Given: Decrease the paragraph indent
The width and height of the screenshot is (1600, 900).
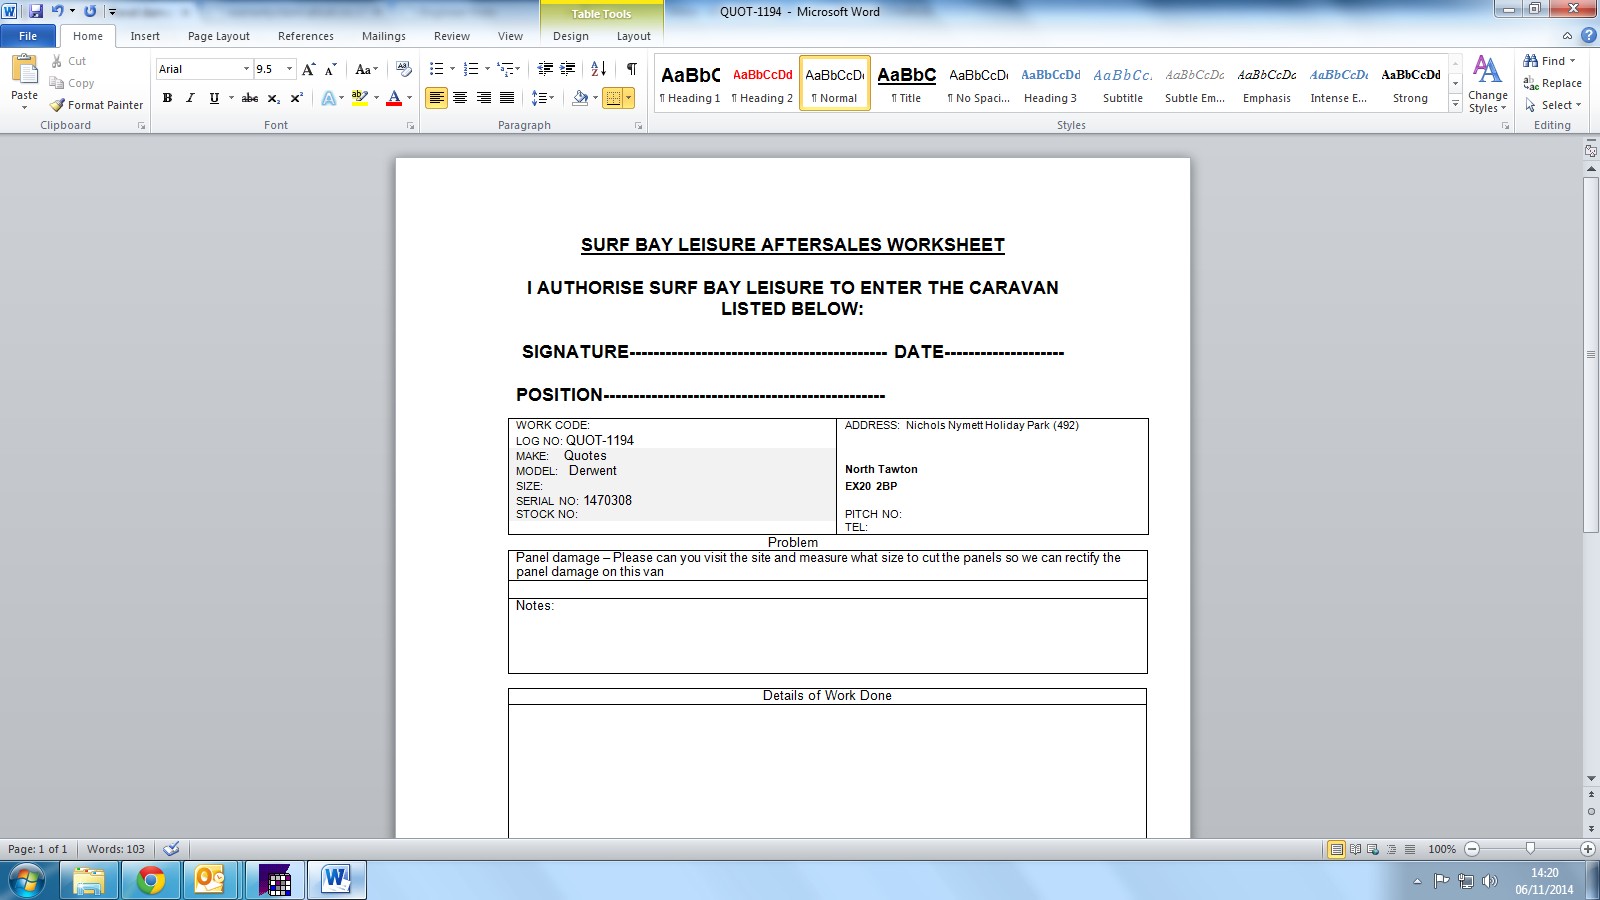Looking at the screenshot, I should (x=545, y=69).
